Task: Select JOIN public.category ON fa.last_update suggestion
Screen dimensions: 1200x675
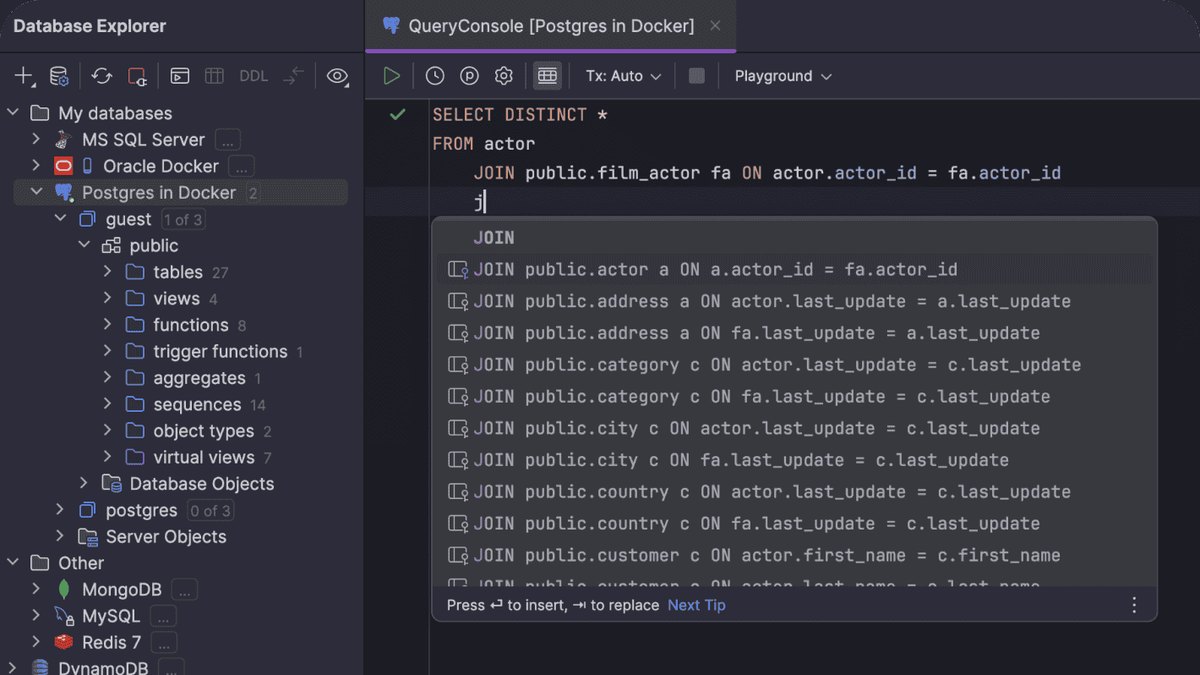Action: (794, 397)
